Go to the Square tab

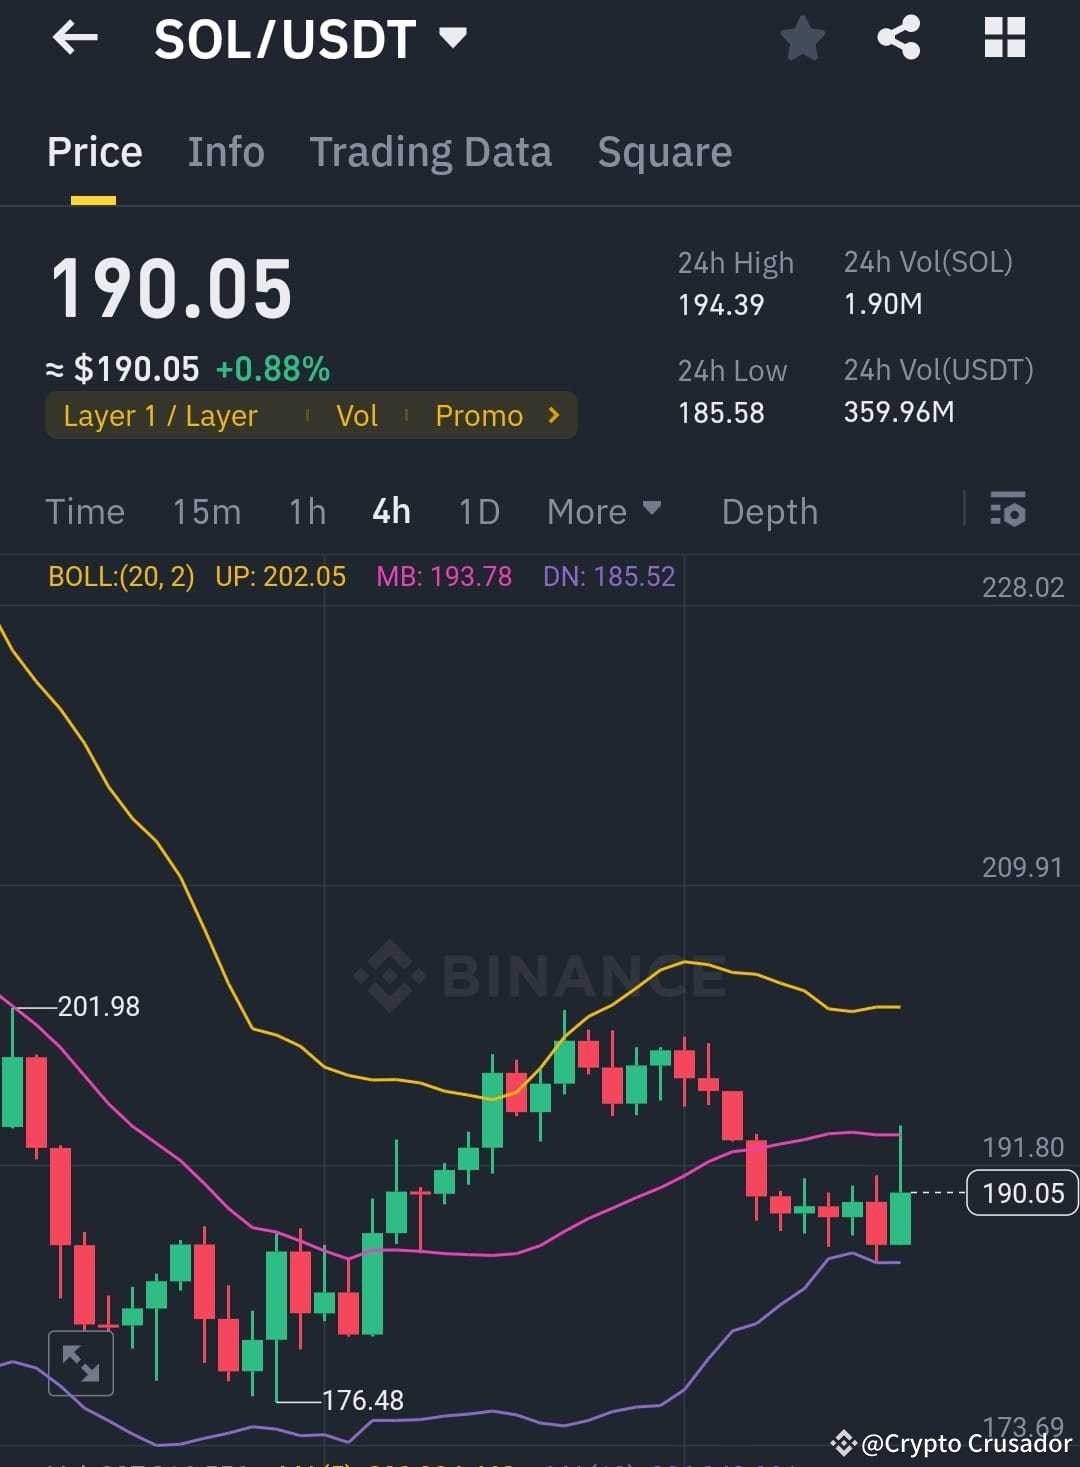tap(664, 151)
